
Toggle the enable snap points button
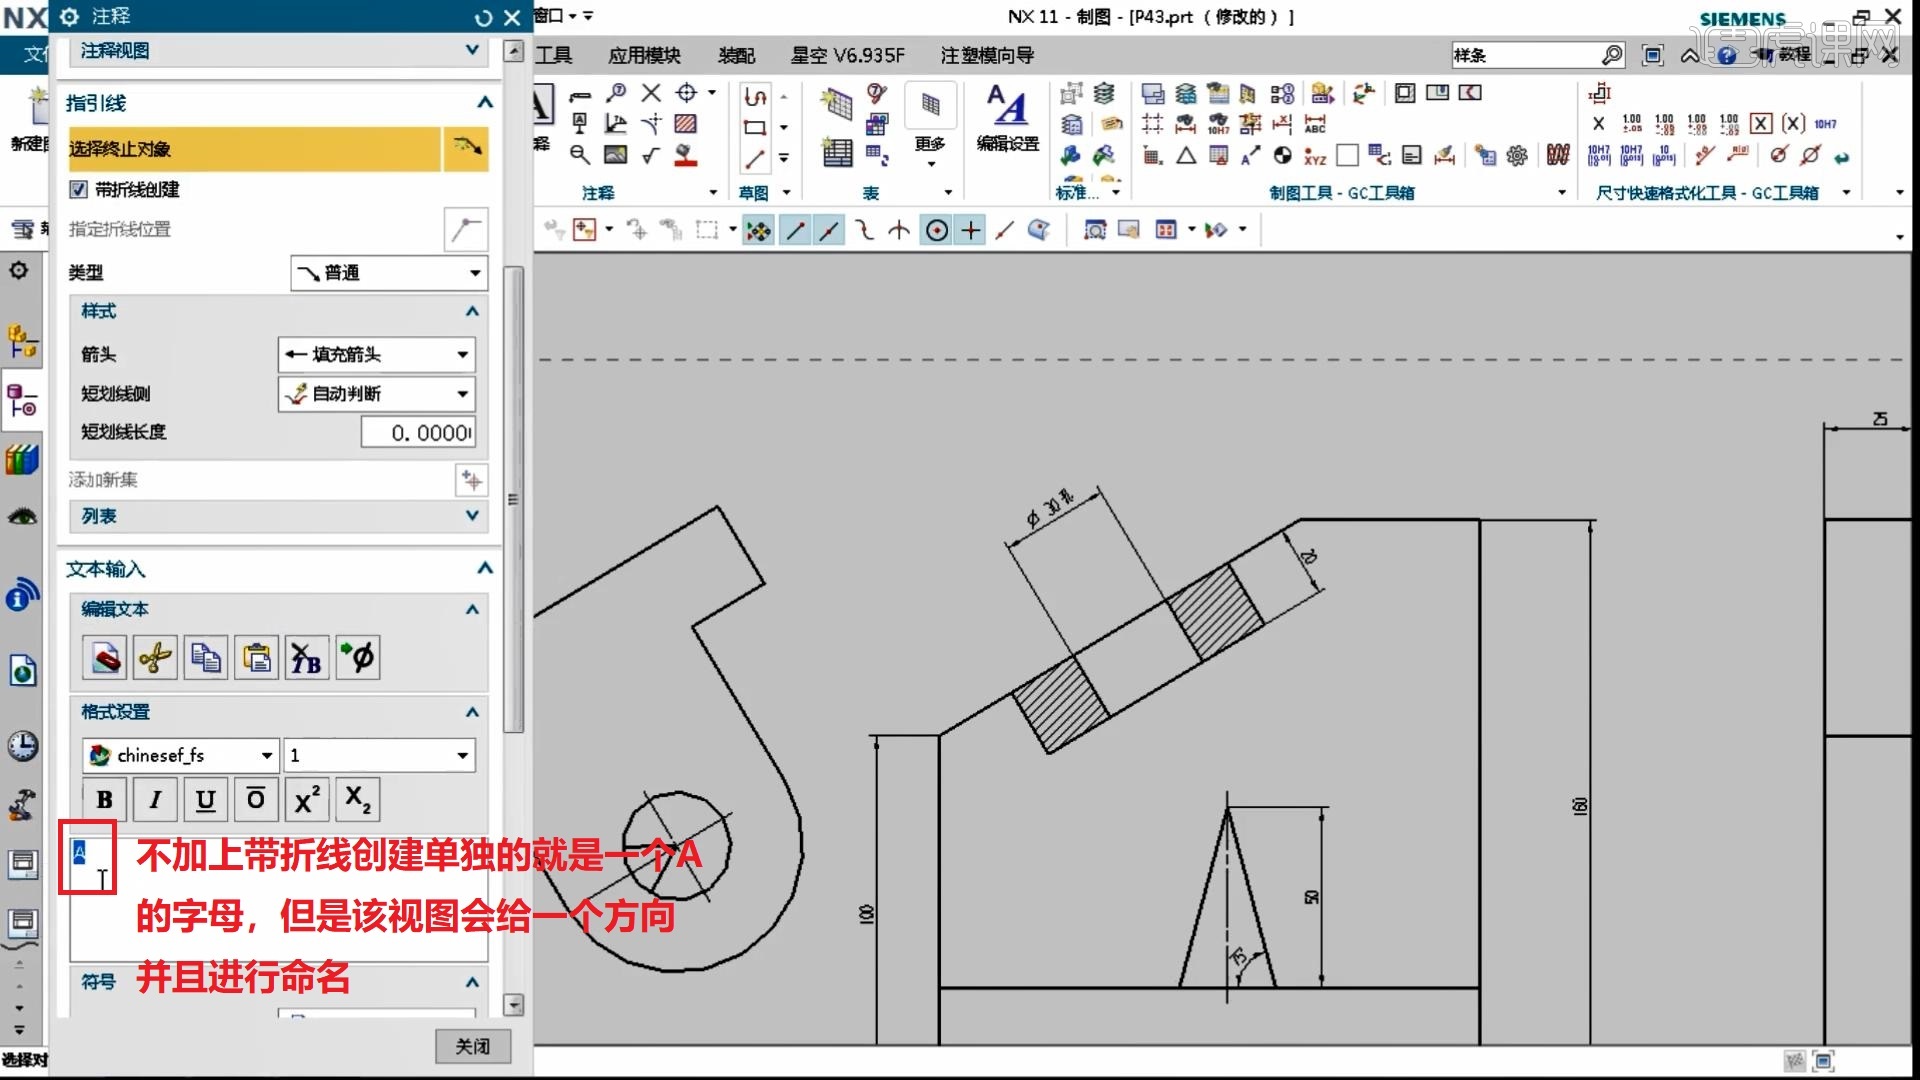point(759,231)
